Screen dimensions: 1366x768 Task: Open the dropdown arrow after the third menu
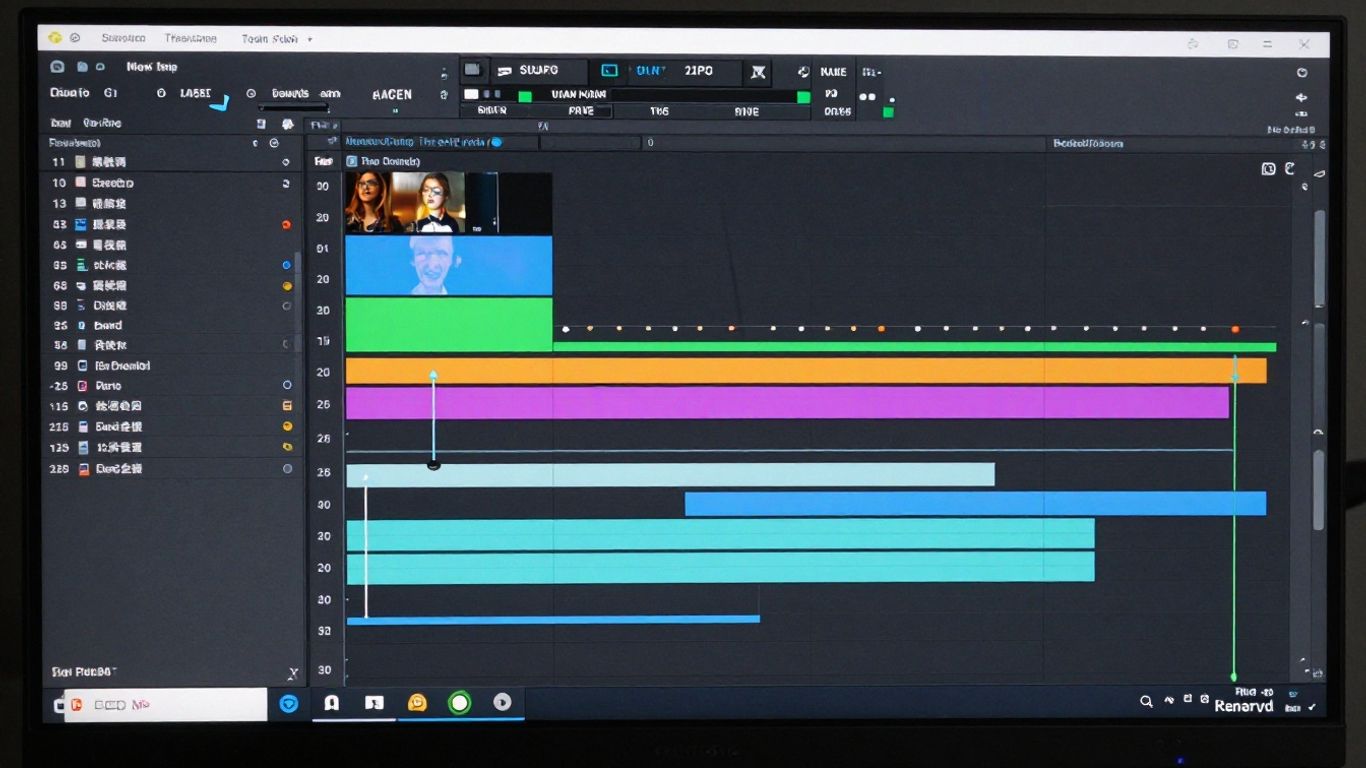(x=310, y=39)
